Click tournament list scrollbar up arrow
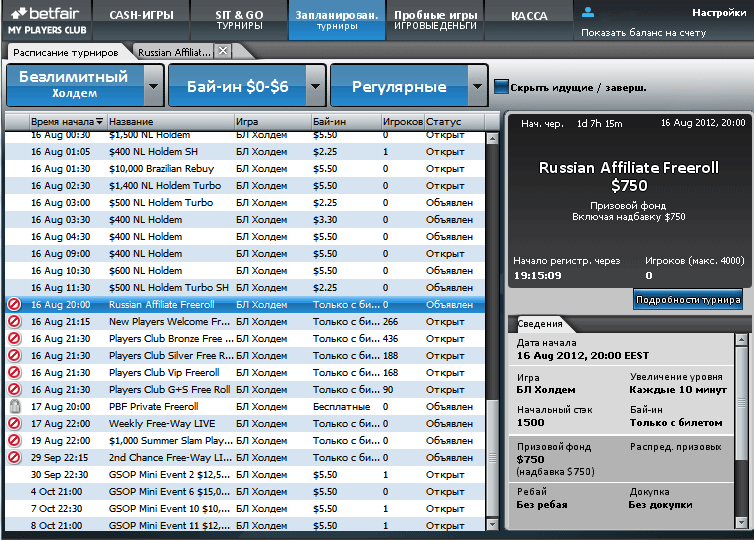 (x=492, y=139)
